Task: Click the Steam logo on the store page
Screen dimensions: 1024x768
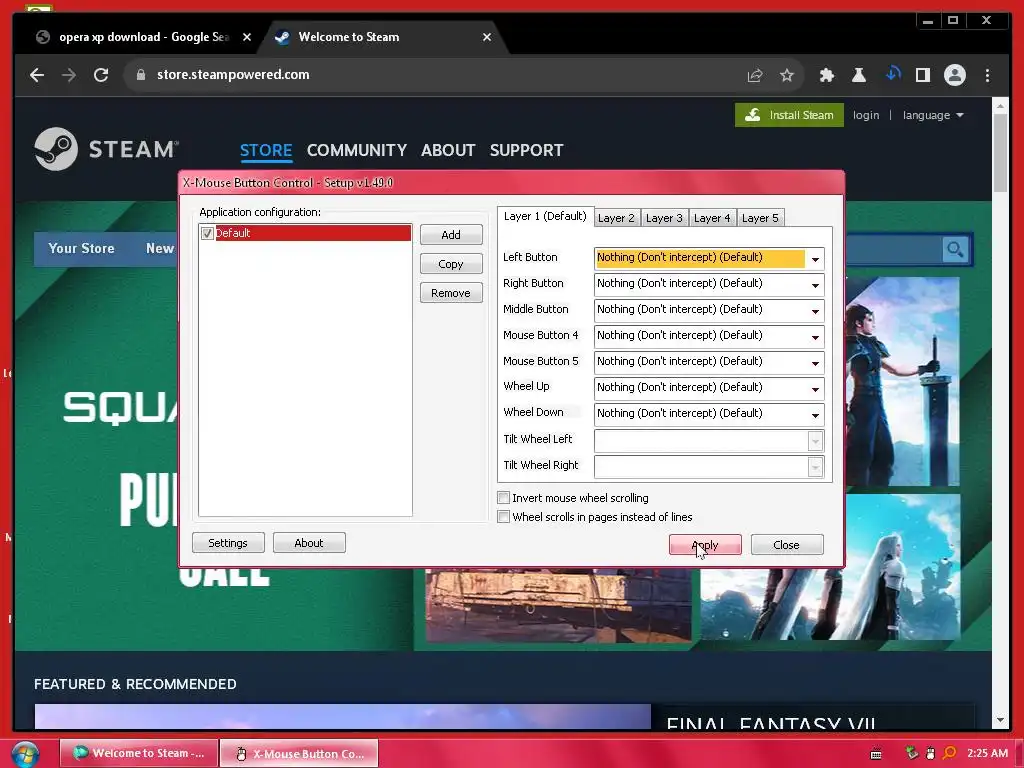Action: 106,149
